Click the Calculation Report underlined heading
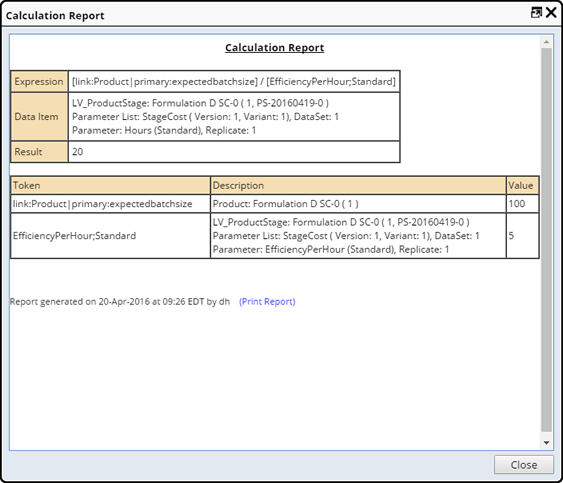Image resolution: width=563 pixels, height=483 pixels. pos(275,47)
